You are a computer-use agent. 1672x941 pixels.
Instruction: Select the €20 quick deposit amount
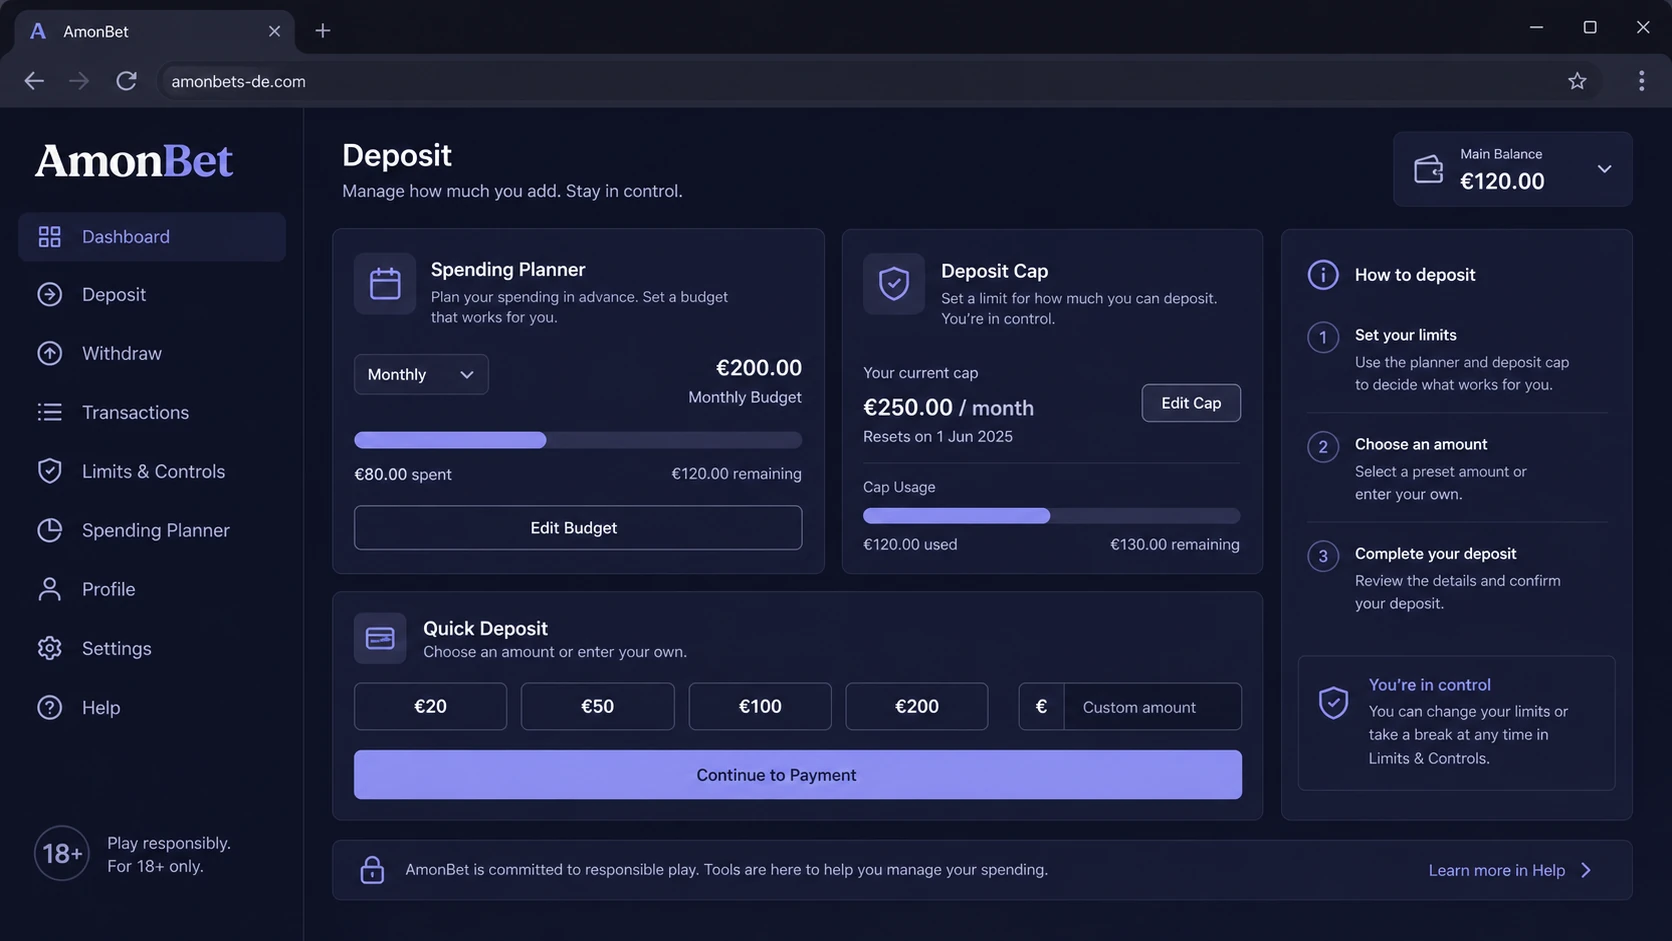(x=430, y=707)
